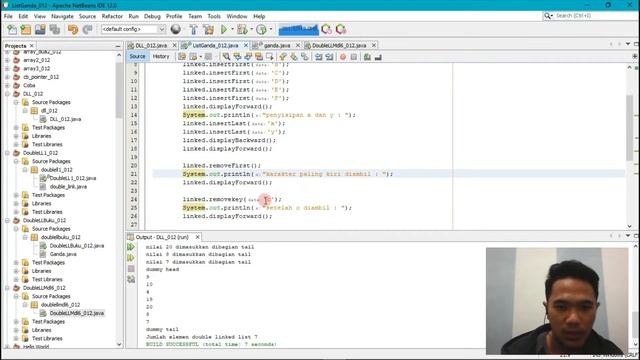The width and height of the screenshot is (640, 360).
Task: Click line 21 number in gutter
Action: [134, 174]
